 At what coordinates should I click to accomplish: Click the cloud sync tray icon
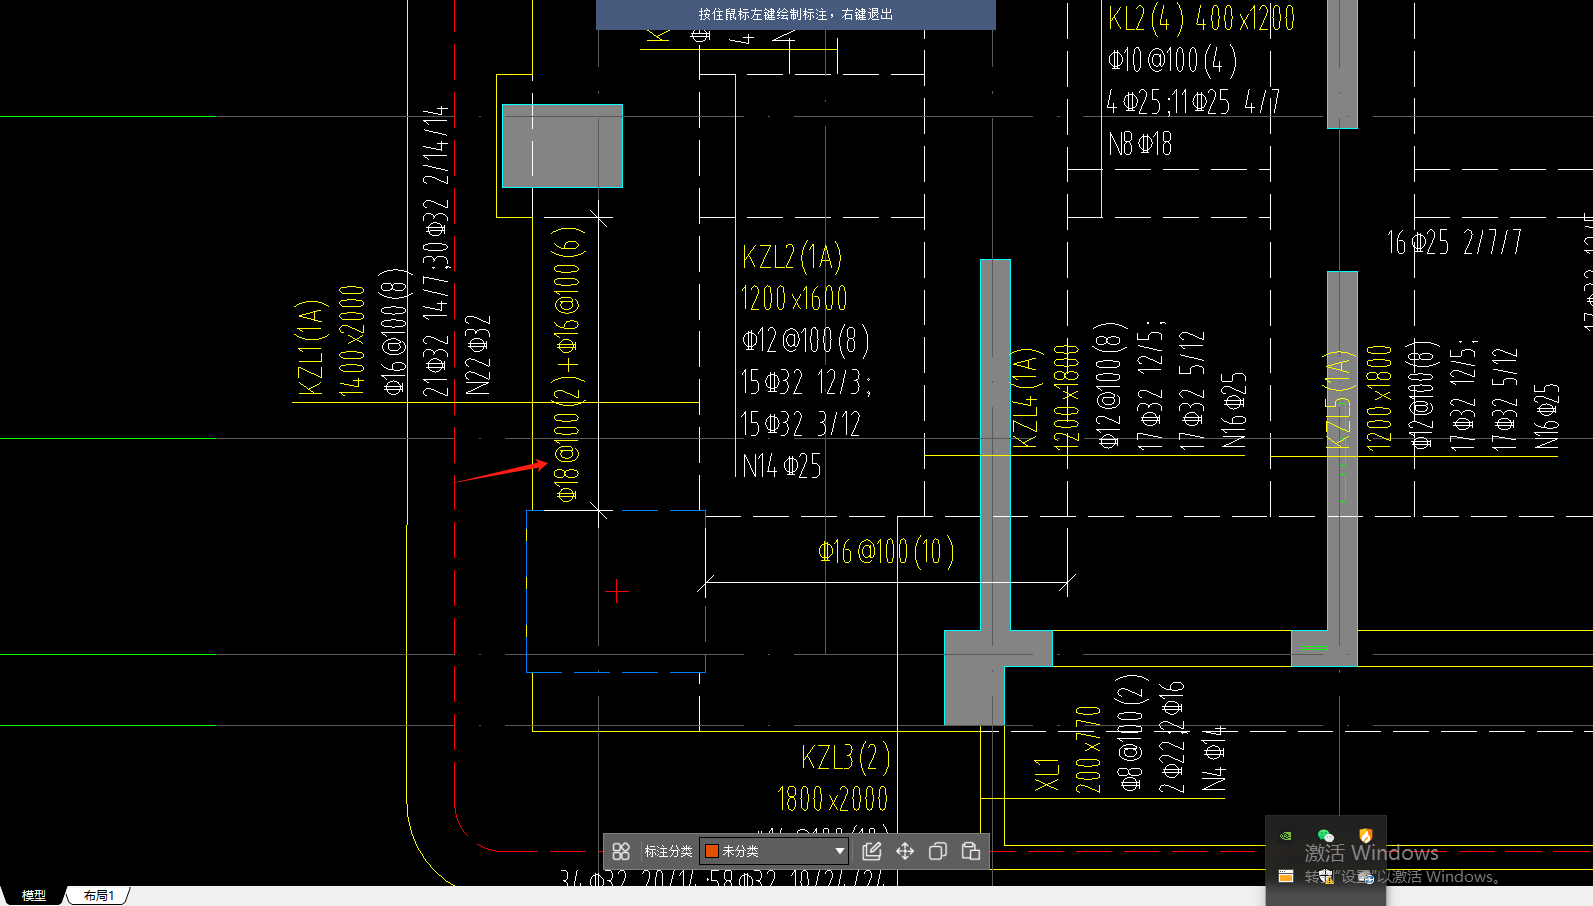pos(1366,877)
